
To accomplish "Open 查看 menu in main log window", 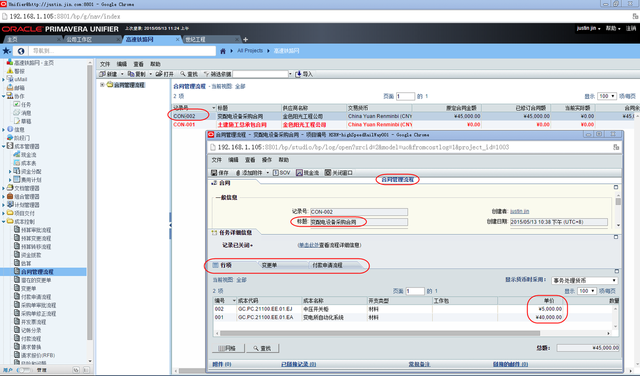I will (138, 64).
